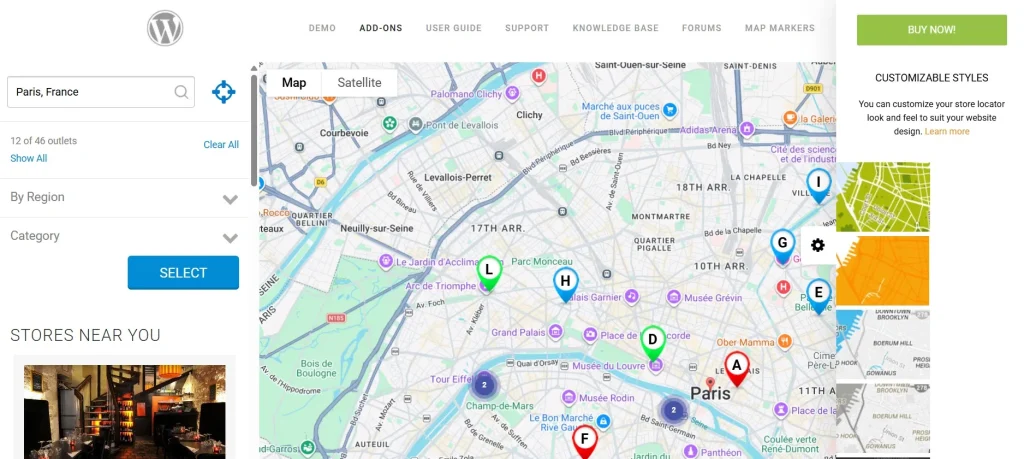This screenshot has height=459, width=1024.
Task: Click the Place de la Concorde icon
Action: (x=590, y=335)
